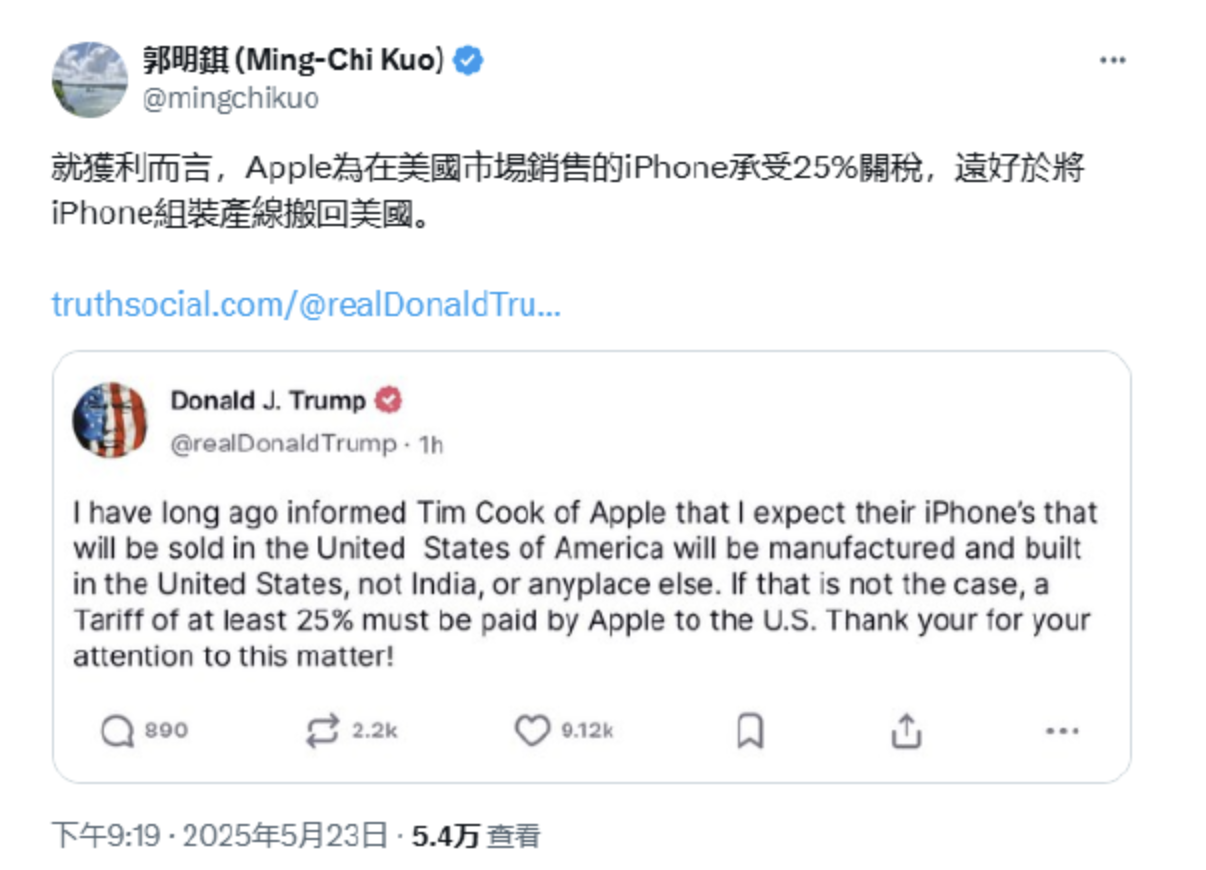Open the truthsocial.com link in the tweet

[306, 304]
